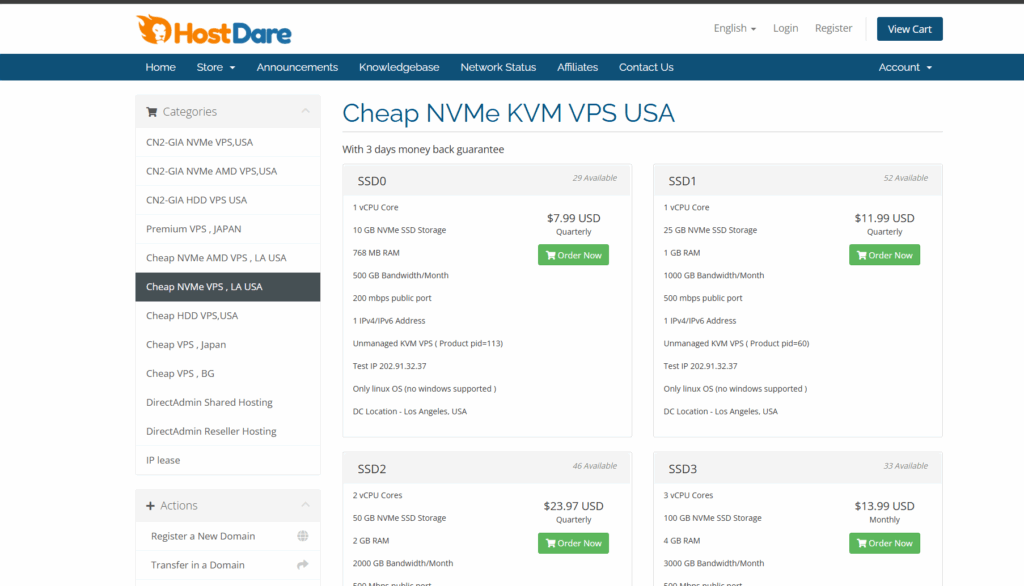
Task: Click the $23.97 USD price
Action: pos(573,506)
